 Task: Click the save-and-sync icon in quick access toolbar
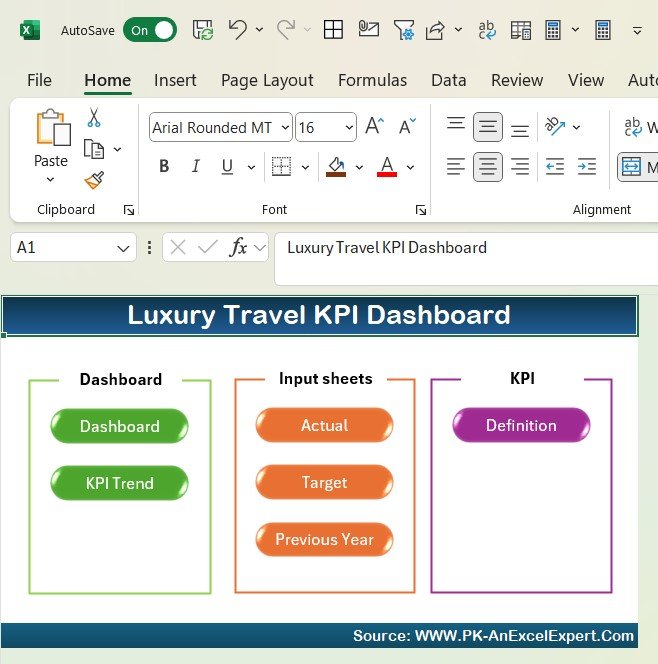203,30
